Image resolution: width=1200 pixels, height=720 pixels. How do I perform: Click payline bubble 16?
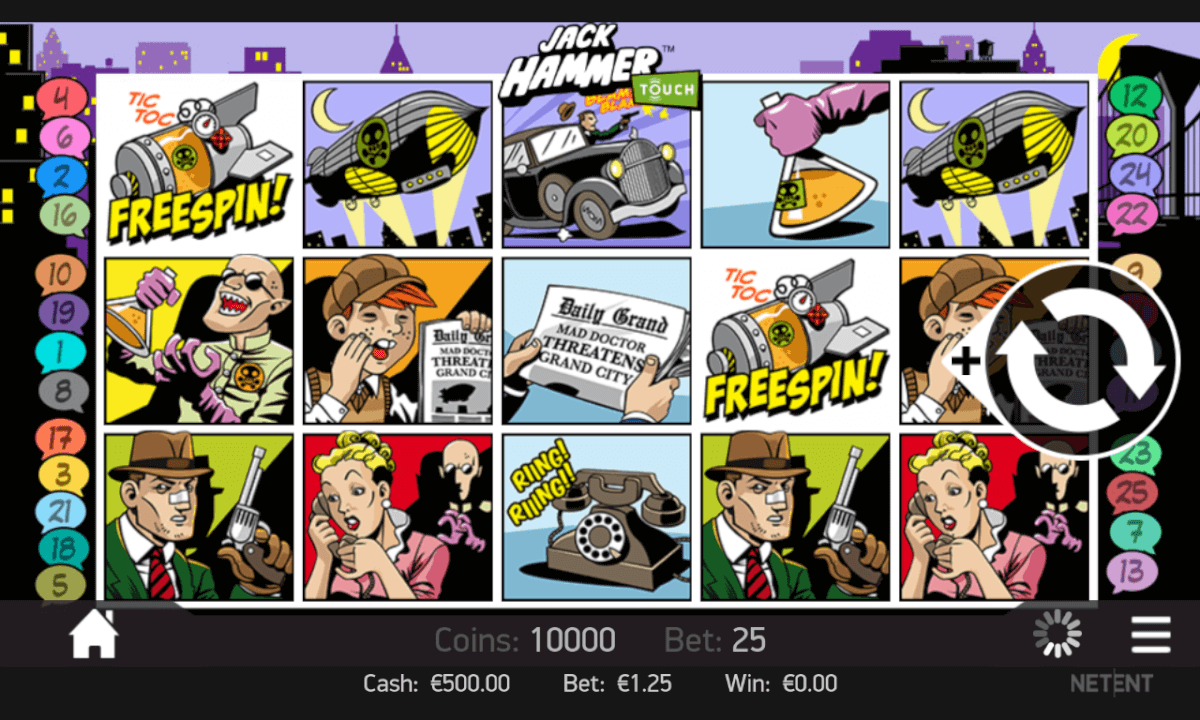coord(65,215)
